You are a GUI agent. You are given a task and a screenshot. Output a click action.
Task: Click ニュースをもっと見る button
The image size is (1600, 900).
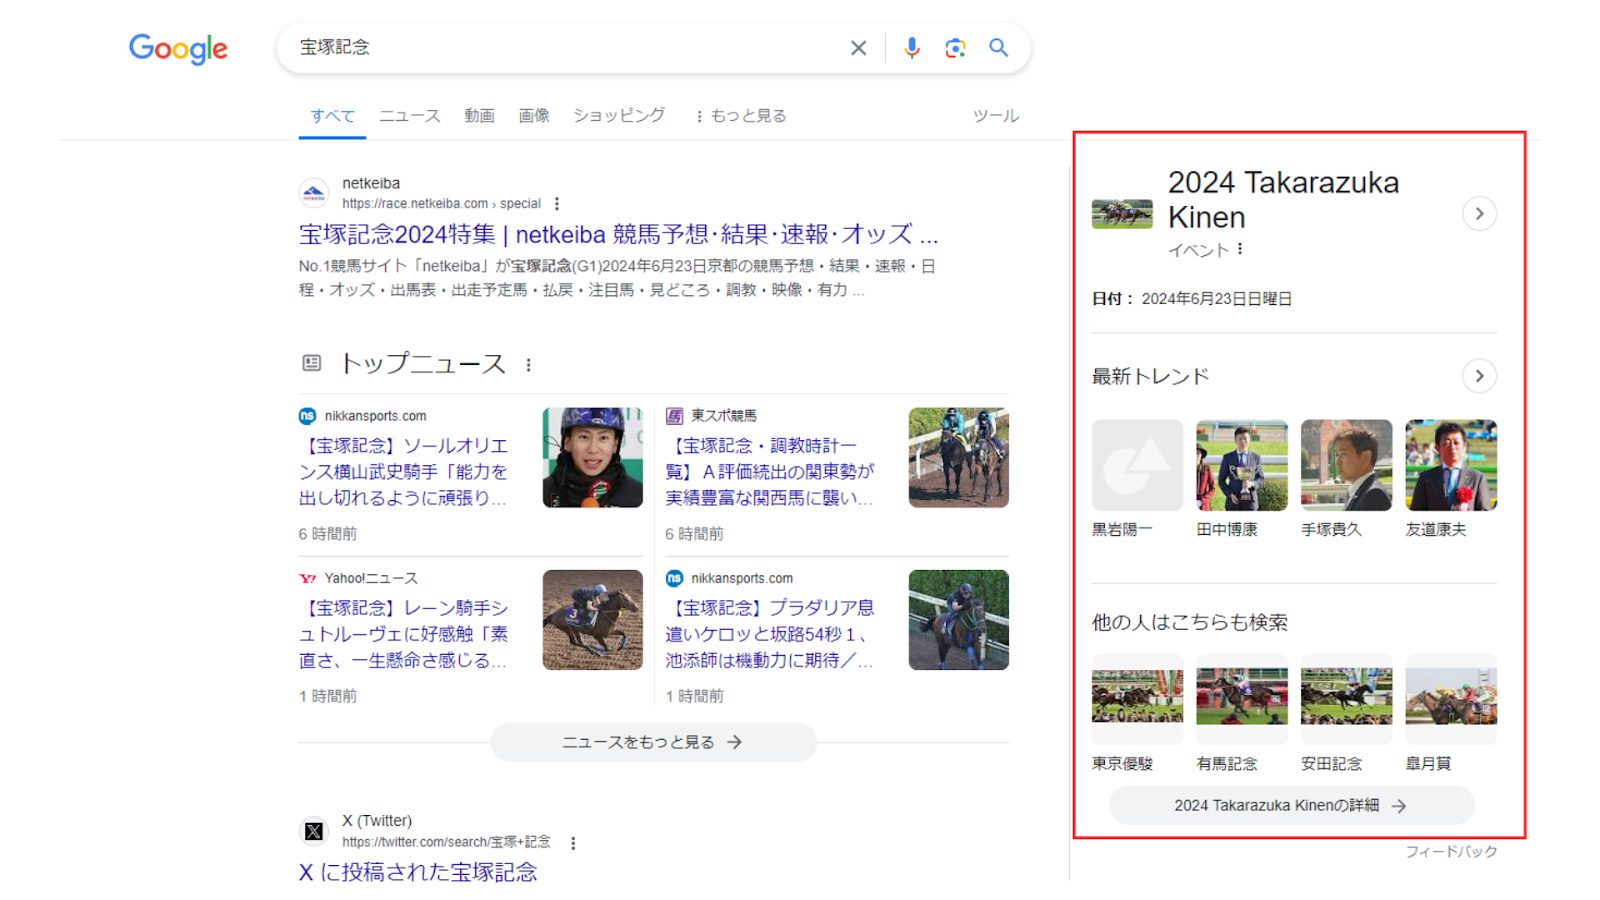pos(653,742)
